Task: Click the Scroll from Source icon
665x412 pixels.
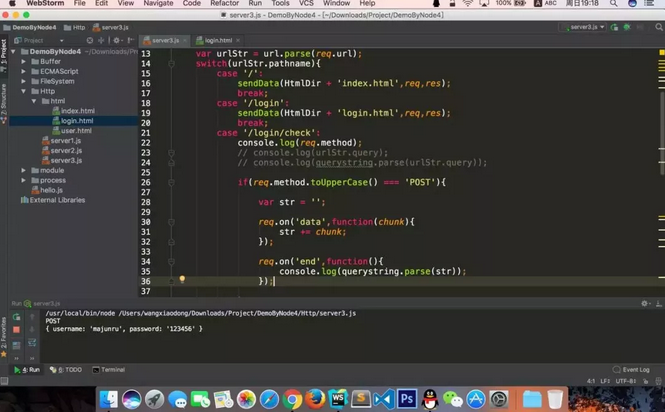Action: tap(89, 40)
